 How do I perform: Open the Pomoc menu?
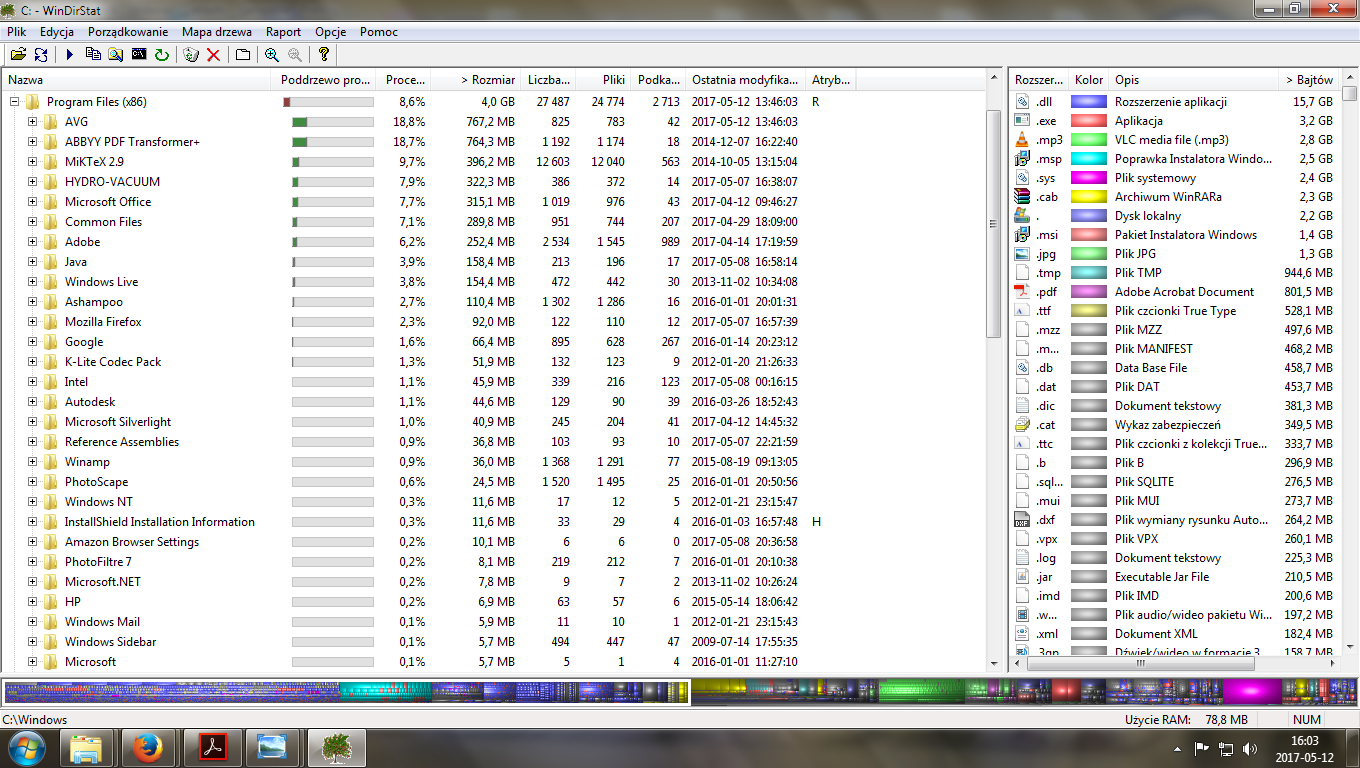tap(379, 32)
